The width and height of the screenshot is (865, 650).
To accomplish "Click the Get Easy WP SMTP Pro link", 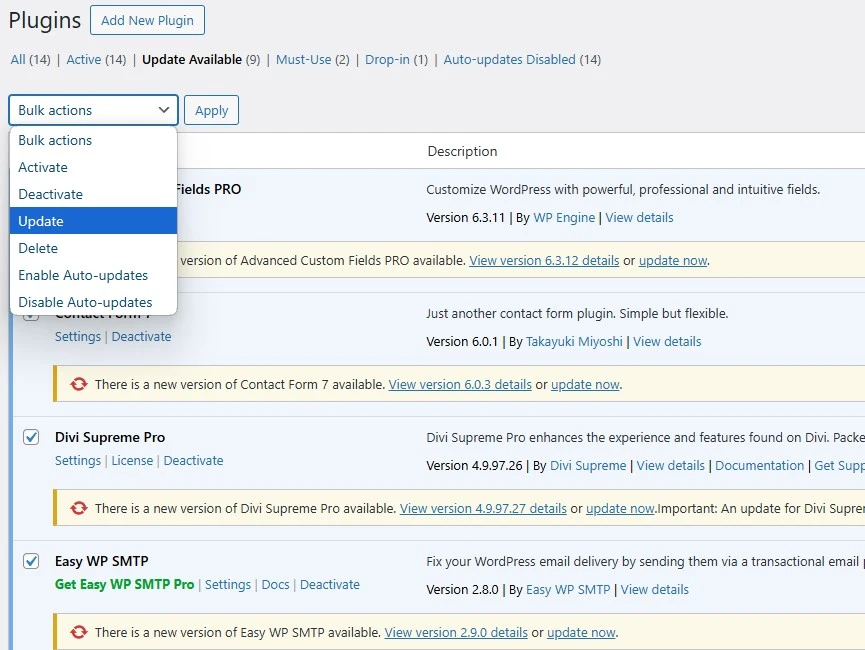I will [x=123, y=584].
